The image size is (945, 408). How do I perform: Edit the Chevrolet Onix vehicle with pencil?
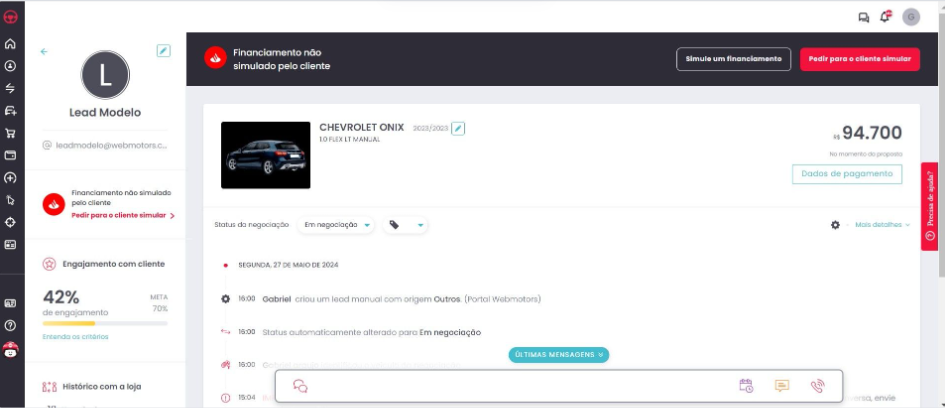pos(458,128)
